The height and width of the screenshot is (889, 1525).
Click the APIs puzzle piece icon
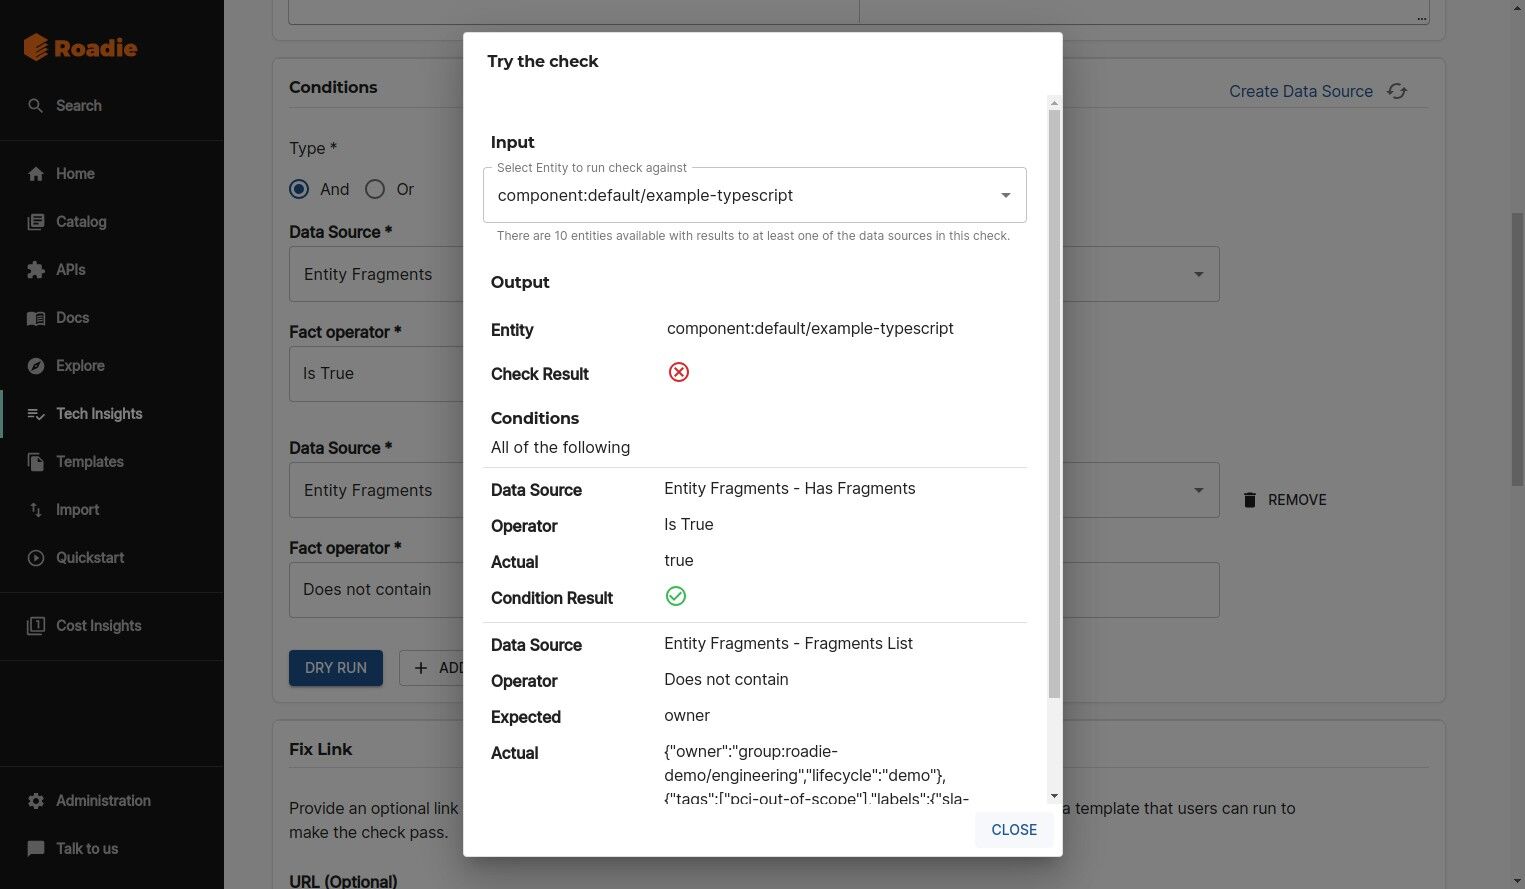[x=36, y=270]
